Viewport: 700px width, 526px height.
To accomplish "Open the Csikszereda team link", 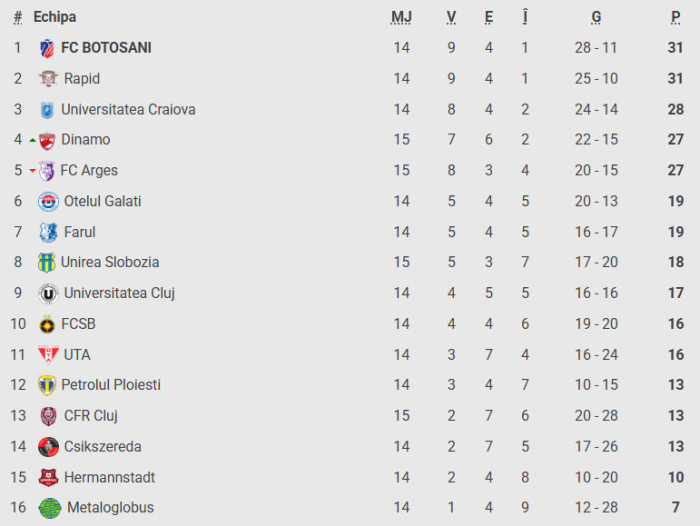I will 102,447.
